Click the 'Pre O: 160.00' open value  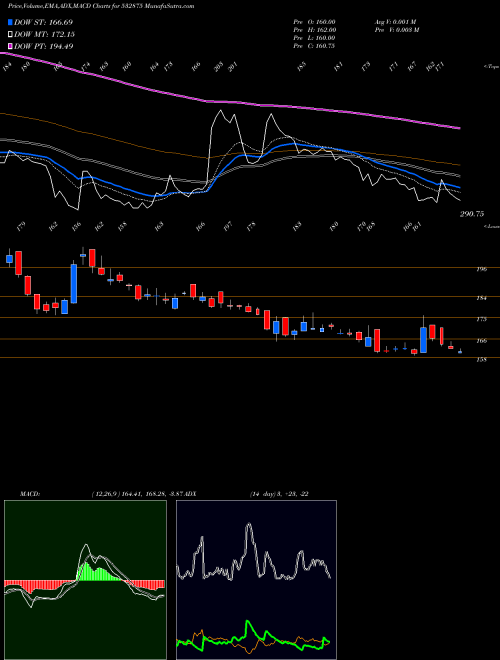[314, 22]
